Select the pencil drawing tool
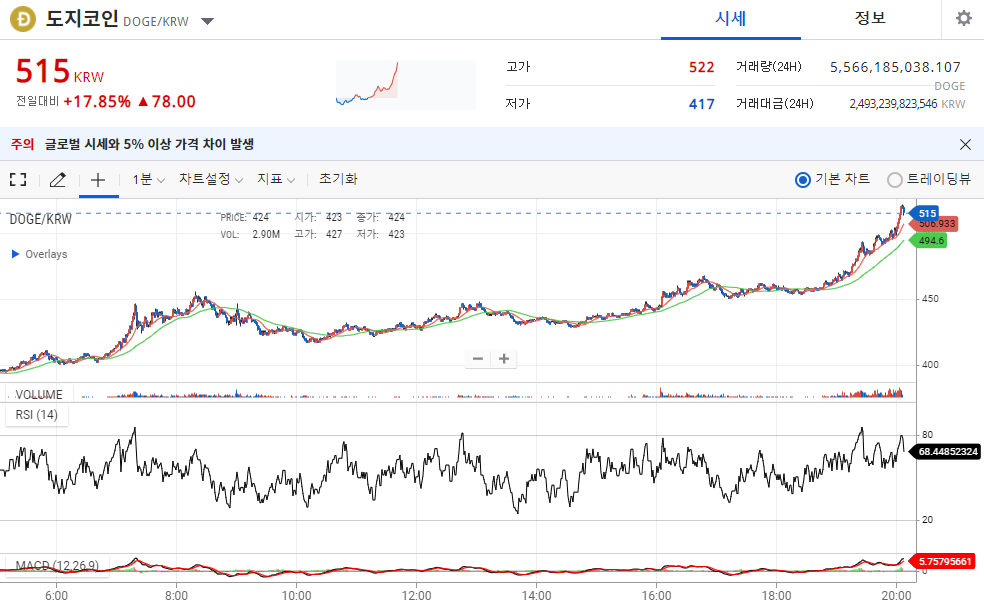 click(x=58, y=180)
